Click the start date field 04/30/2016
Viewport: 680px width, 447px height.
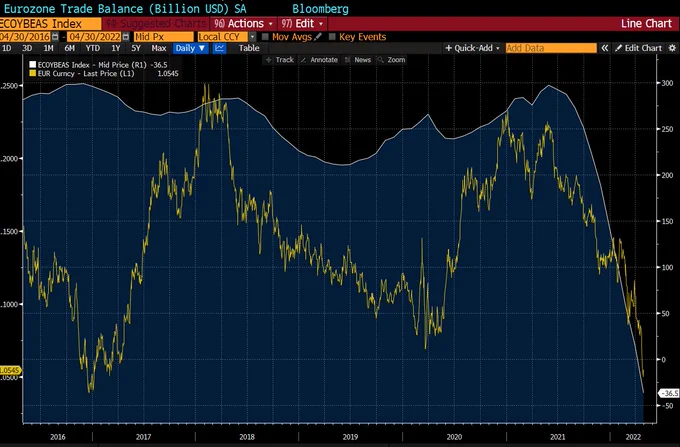point(25,37)
